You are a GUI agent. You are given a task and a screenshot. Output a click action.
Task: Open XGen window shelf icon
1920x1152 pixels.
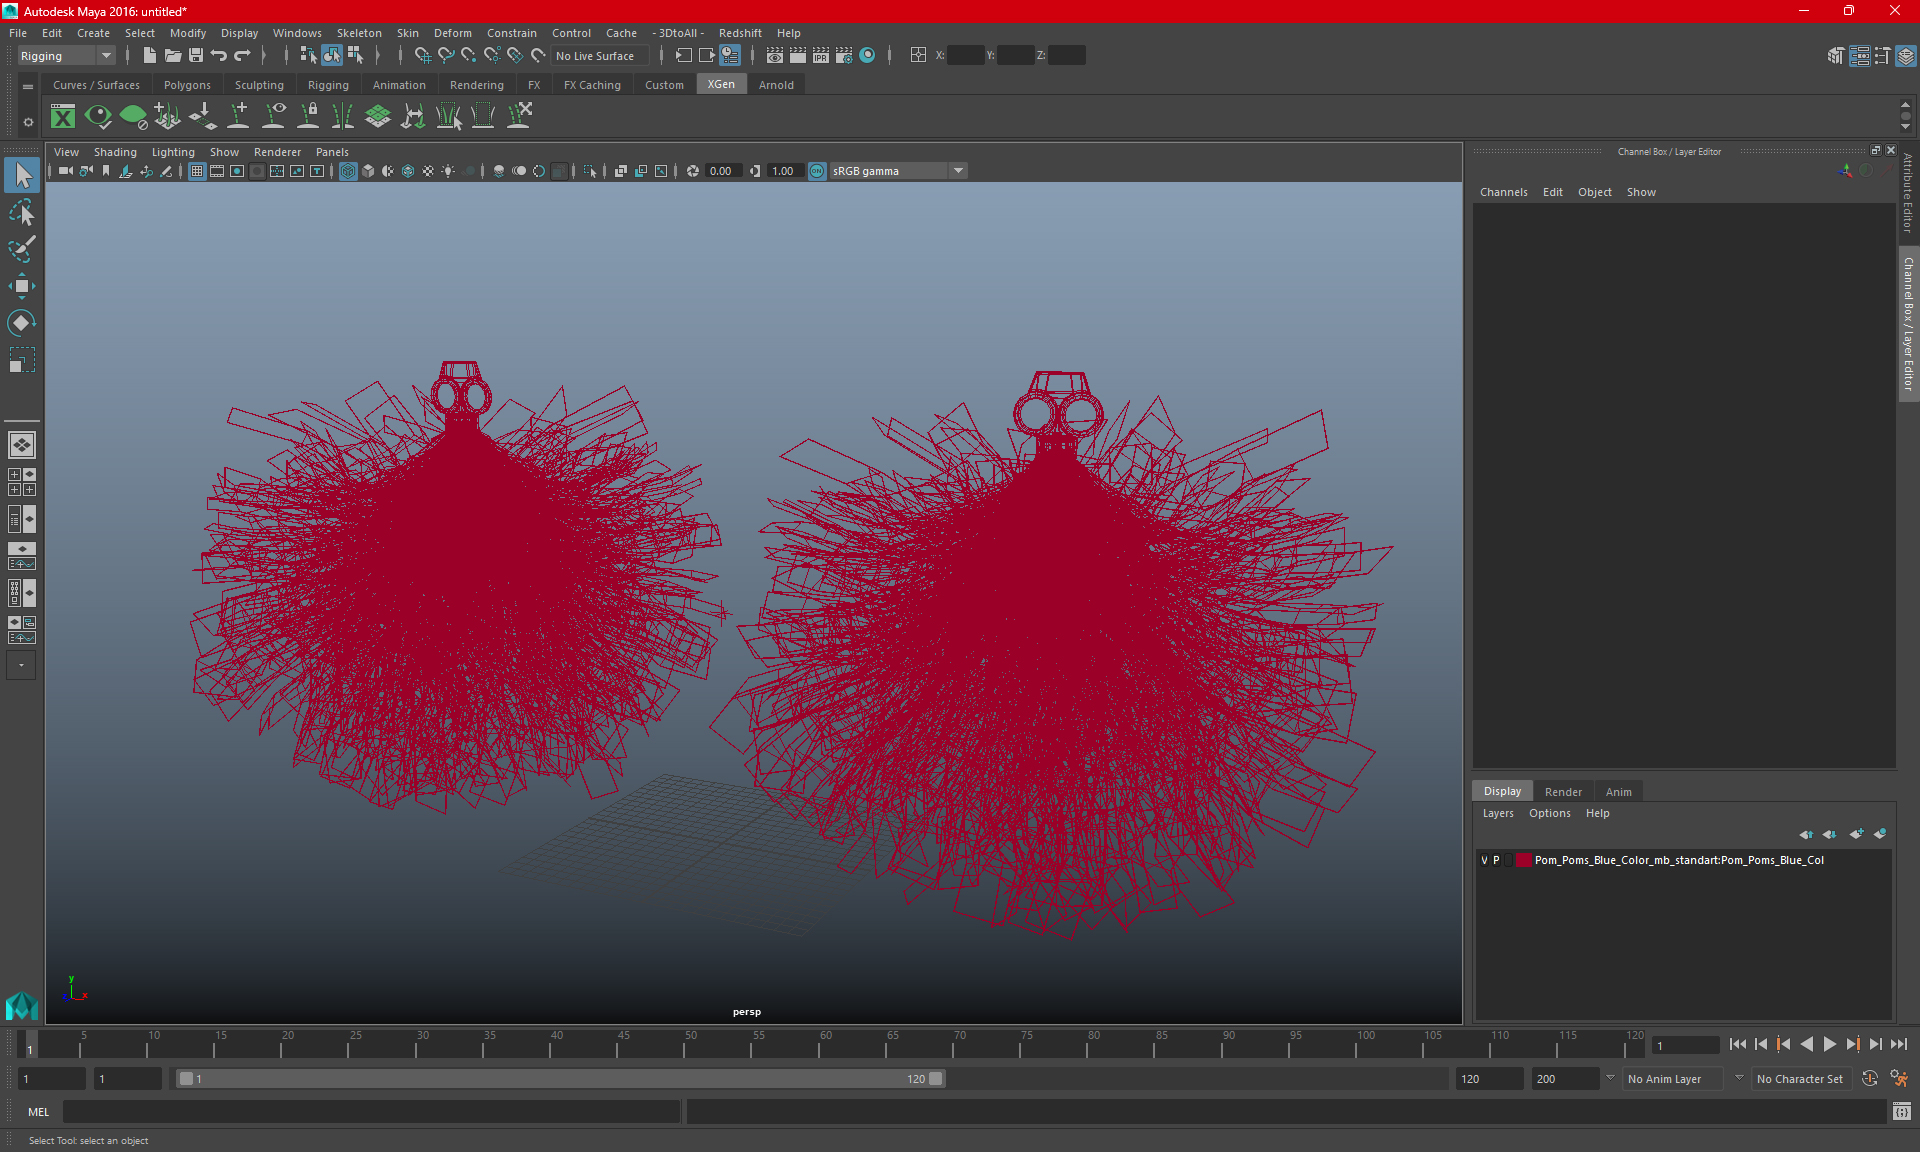(63, 117)
